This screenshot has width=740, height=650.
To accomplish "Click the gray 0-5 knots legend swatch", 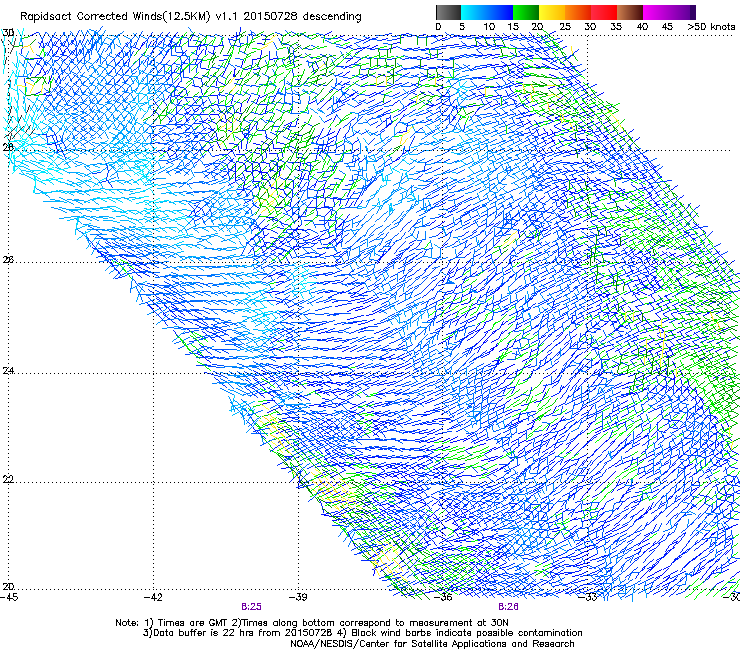I will 448,12.
